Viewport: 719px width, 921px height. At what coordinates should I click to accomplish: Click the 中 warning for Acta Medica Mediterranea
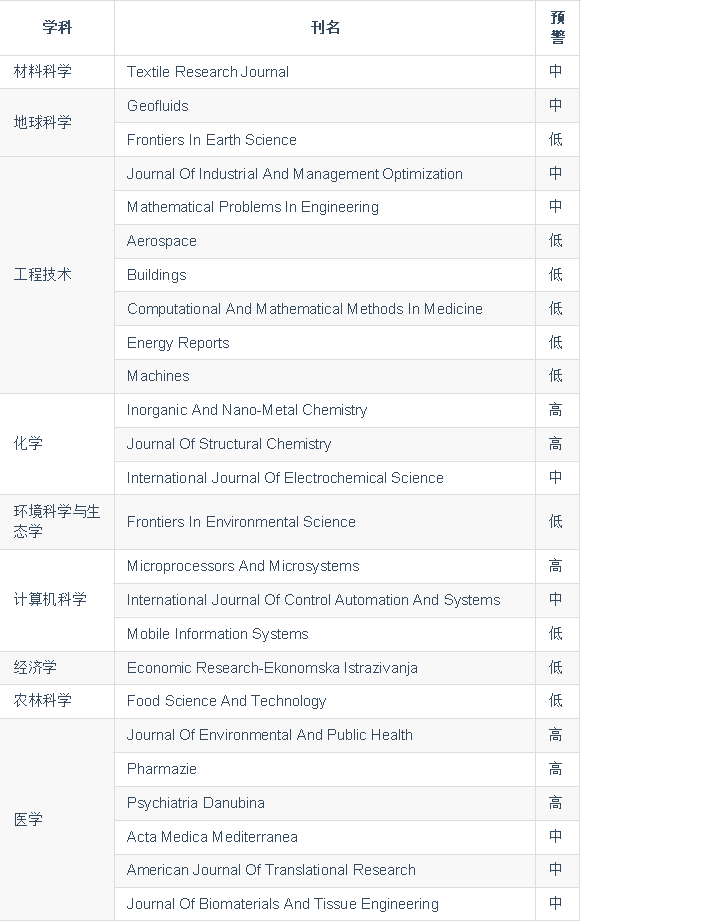(556, 838)
